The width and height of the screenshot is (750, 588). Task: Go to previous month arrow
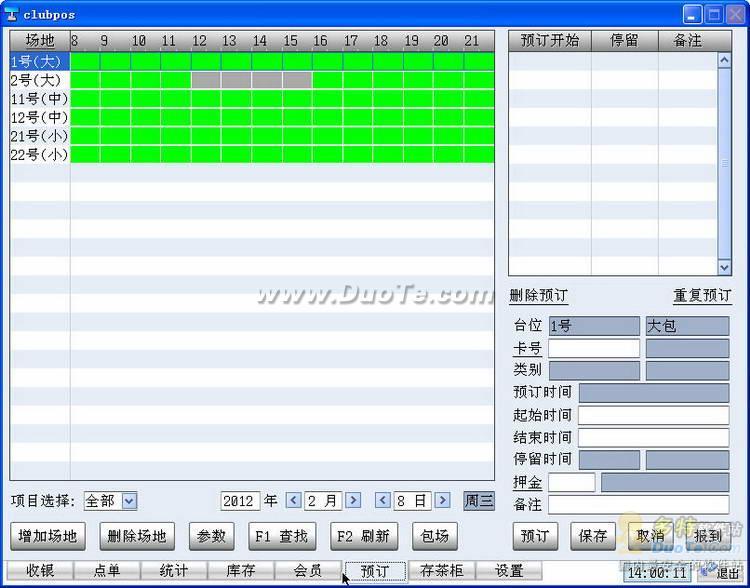(x=293, y=500)
